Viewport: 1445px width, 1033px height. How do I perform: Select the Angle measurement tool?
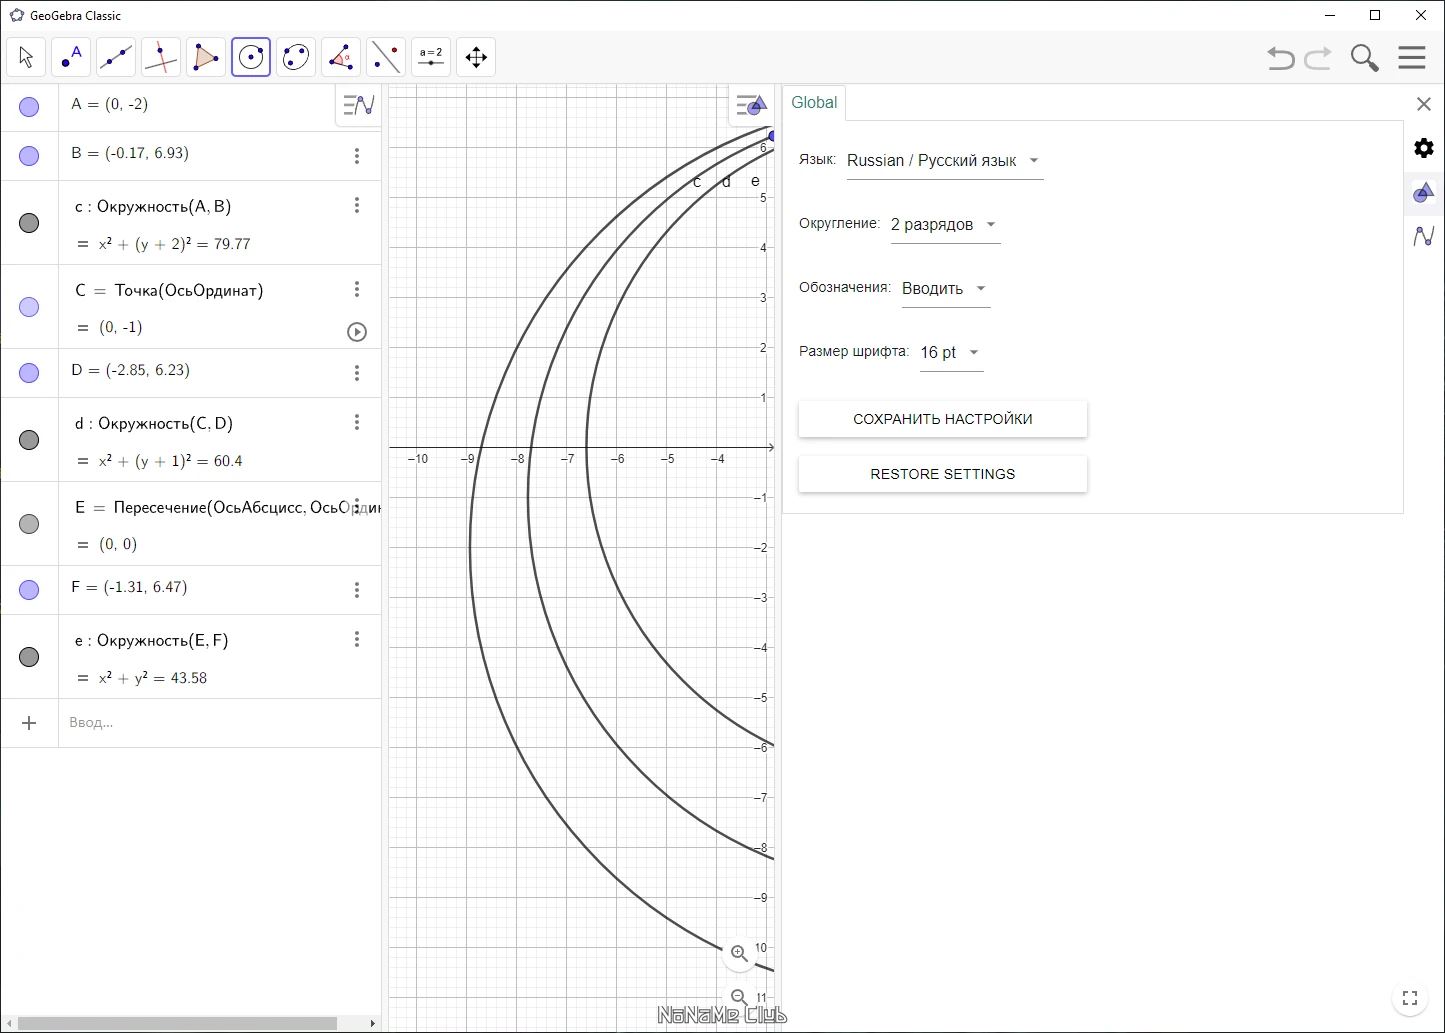click(341, 58)
